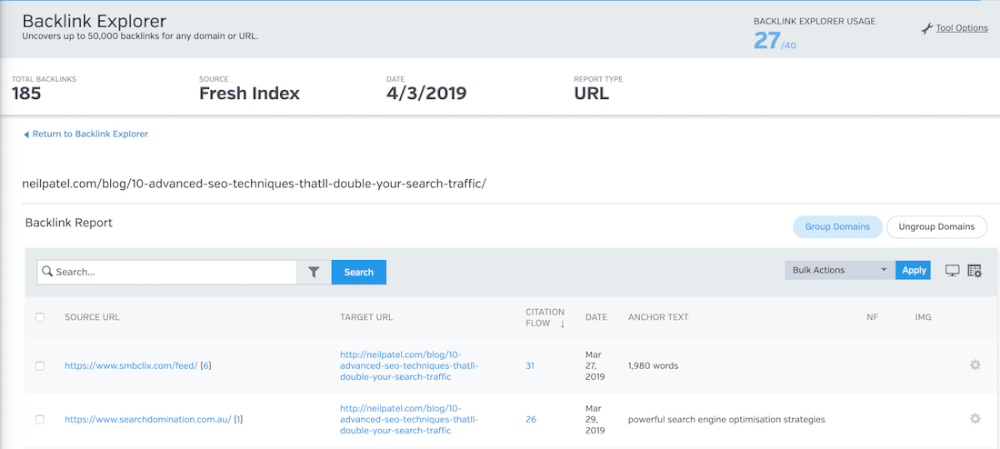Return to Backlink Explorer link
Screen dimensions: 1000x449
pyautogui.click(x=90, y=134)
